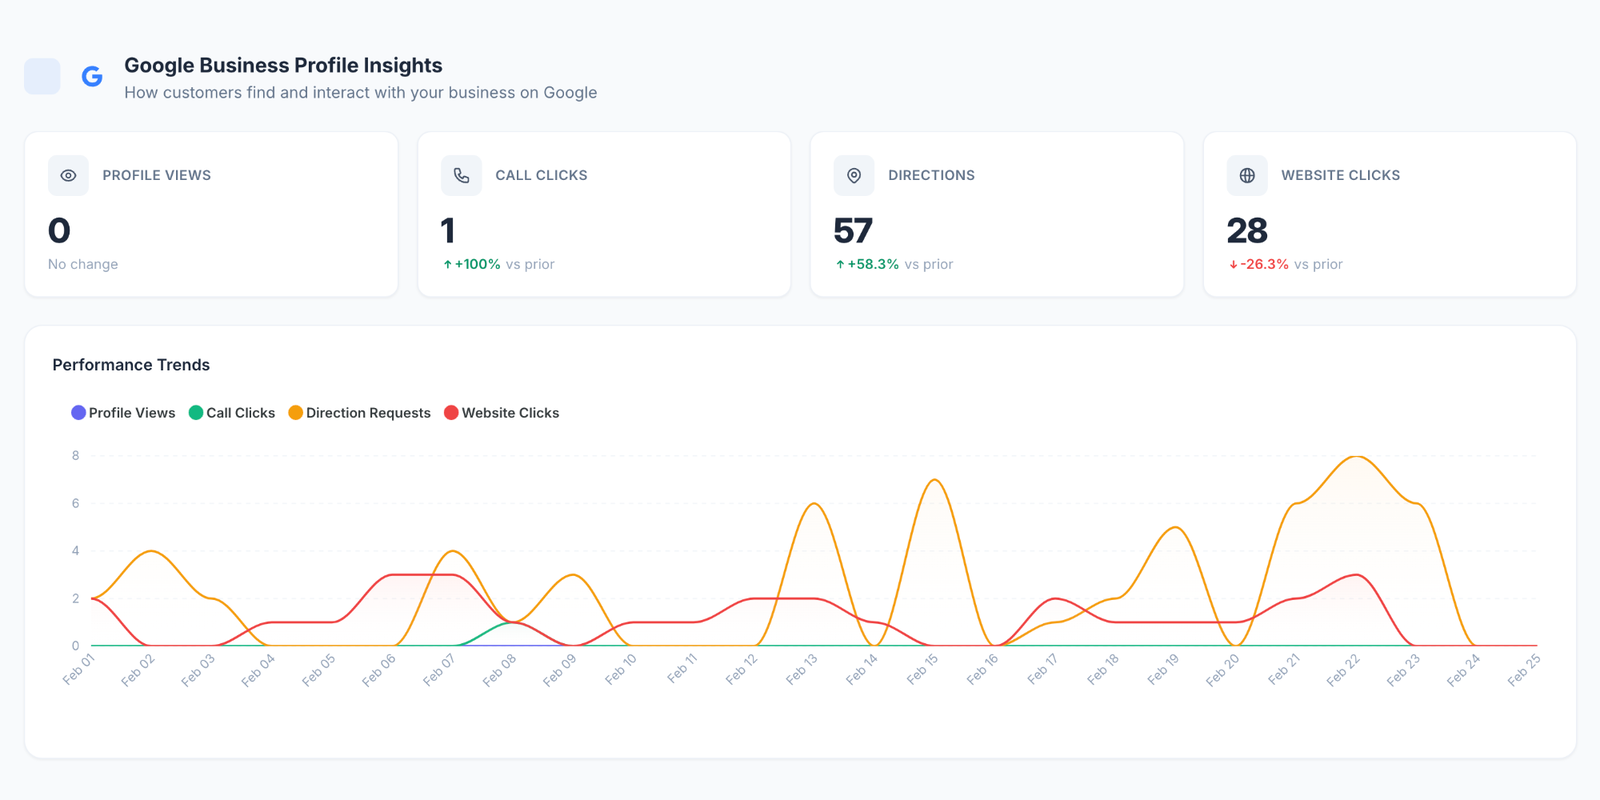Toggle Profile Views series in chart legend
Screen dimensions: 1600x800
(x=123, y=413)
